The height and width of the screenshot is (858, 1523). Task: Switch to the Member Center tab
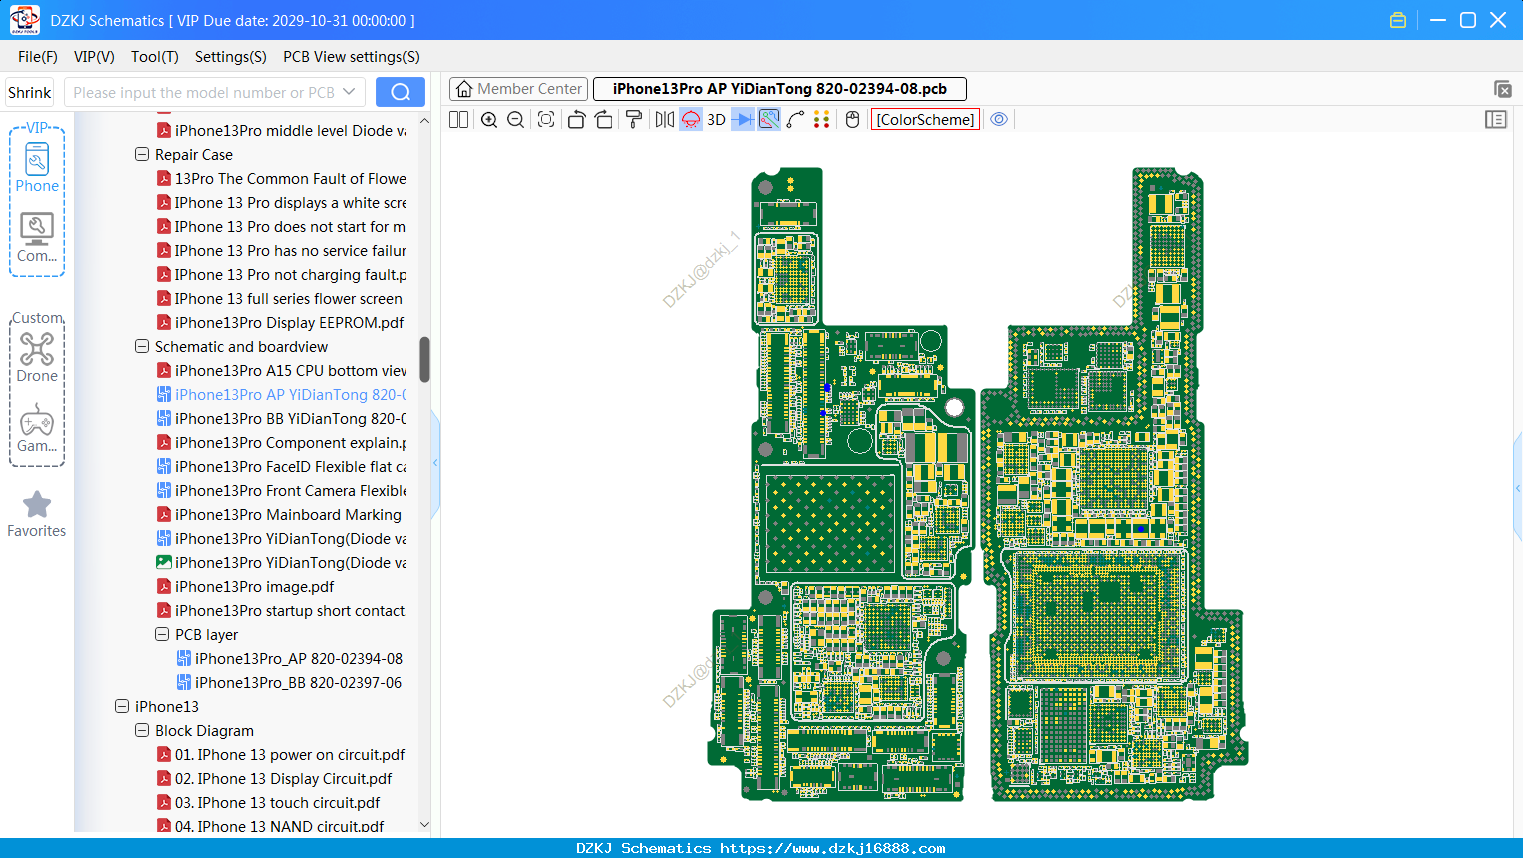point(518,89)
